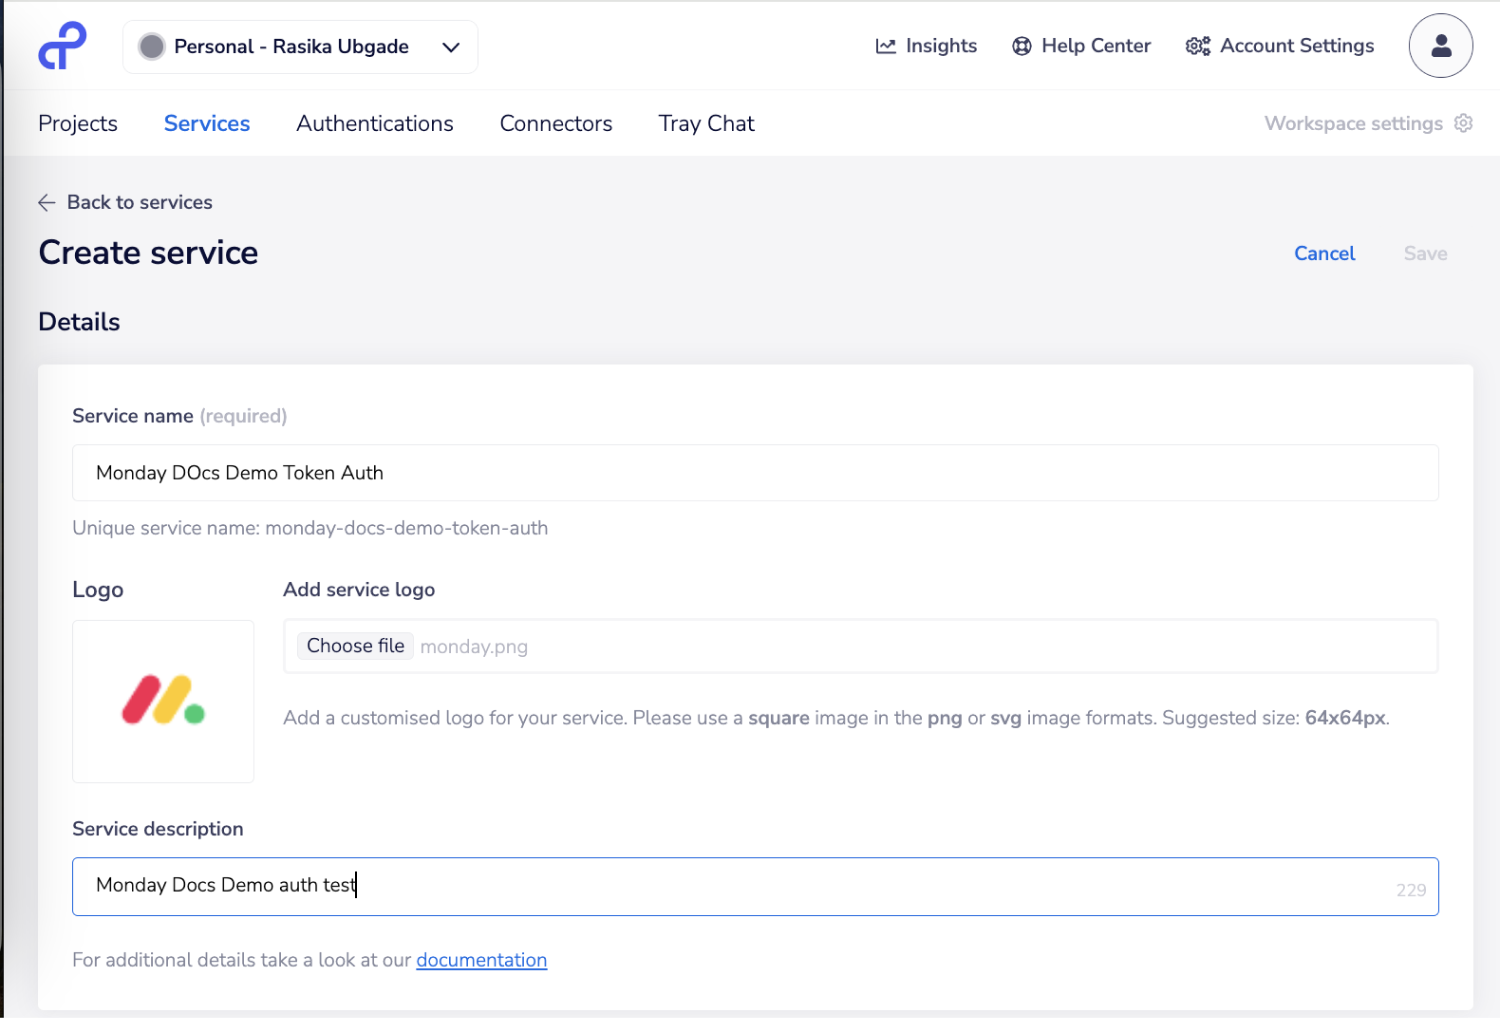
Task: Open the documentation link
Action: (x=481, y=959)
